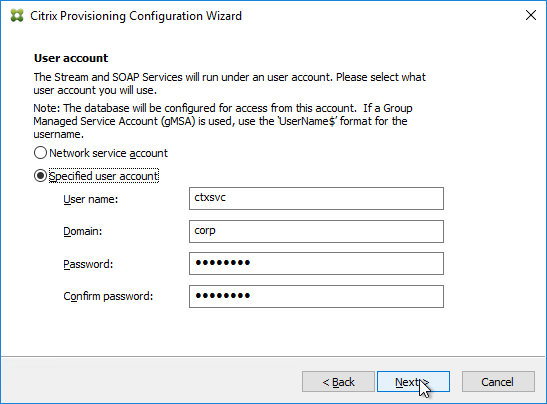Click the 'Domain:' label text
The width and height of the screenshot is (547, 404).
tap(83, 231)
